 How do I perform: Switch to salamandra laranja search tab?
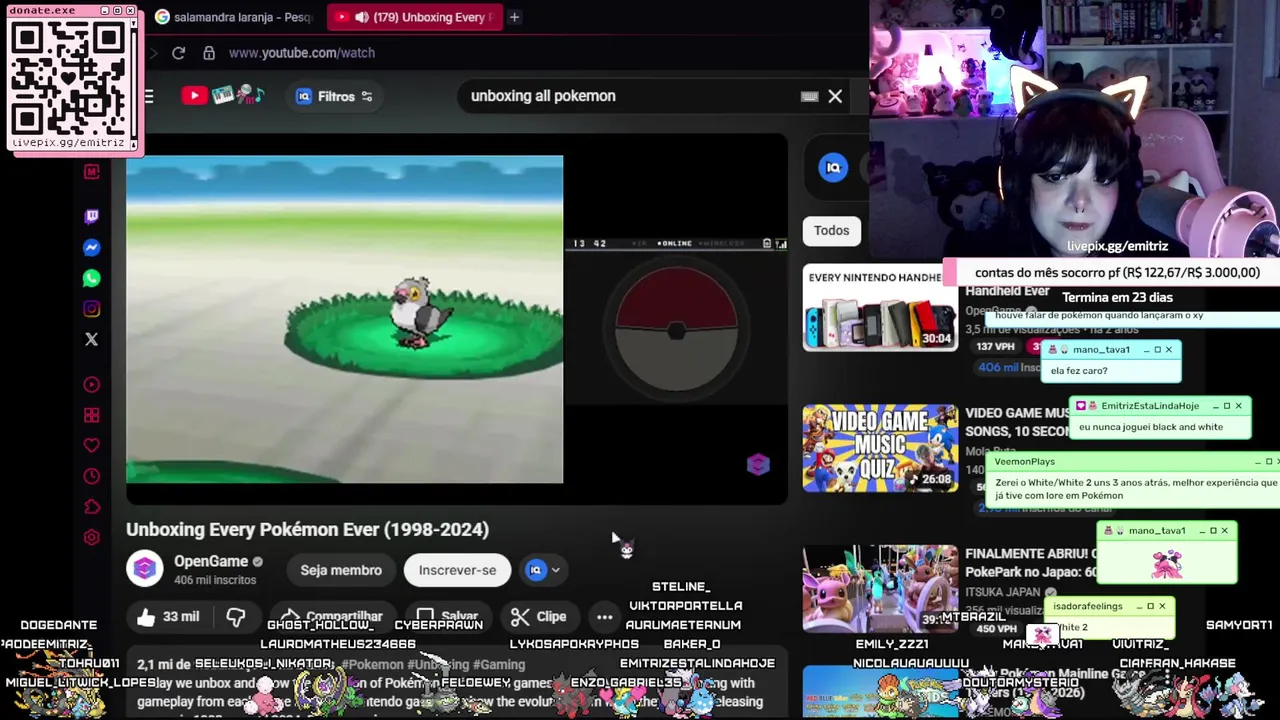pyautogui.click(x=235, y=17)
